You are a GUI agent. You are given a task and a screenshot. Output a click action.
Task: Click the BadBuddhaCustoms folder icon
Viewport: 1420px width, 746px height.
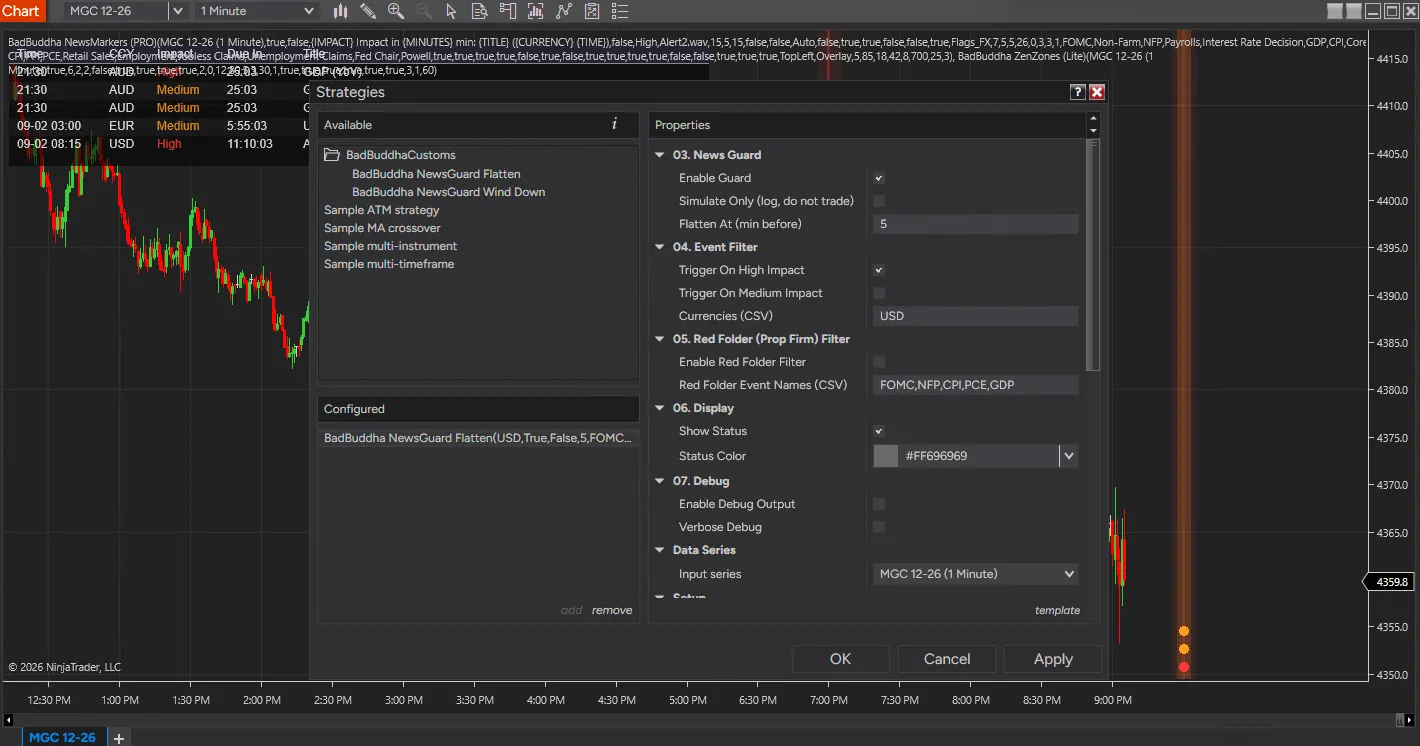click(x=332, y=155)
